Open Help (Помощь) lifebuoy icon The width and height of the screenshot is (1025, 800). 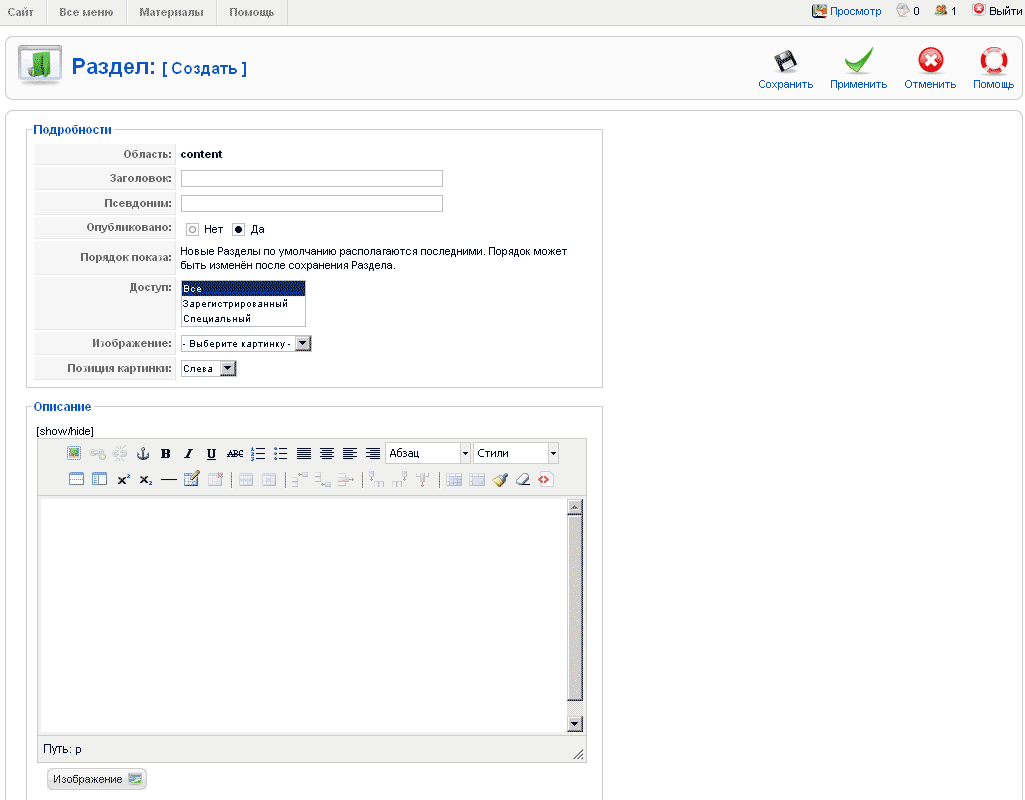(993, 62)
